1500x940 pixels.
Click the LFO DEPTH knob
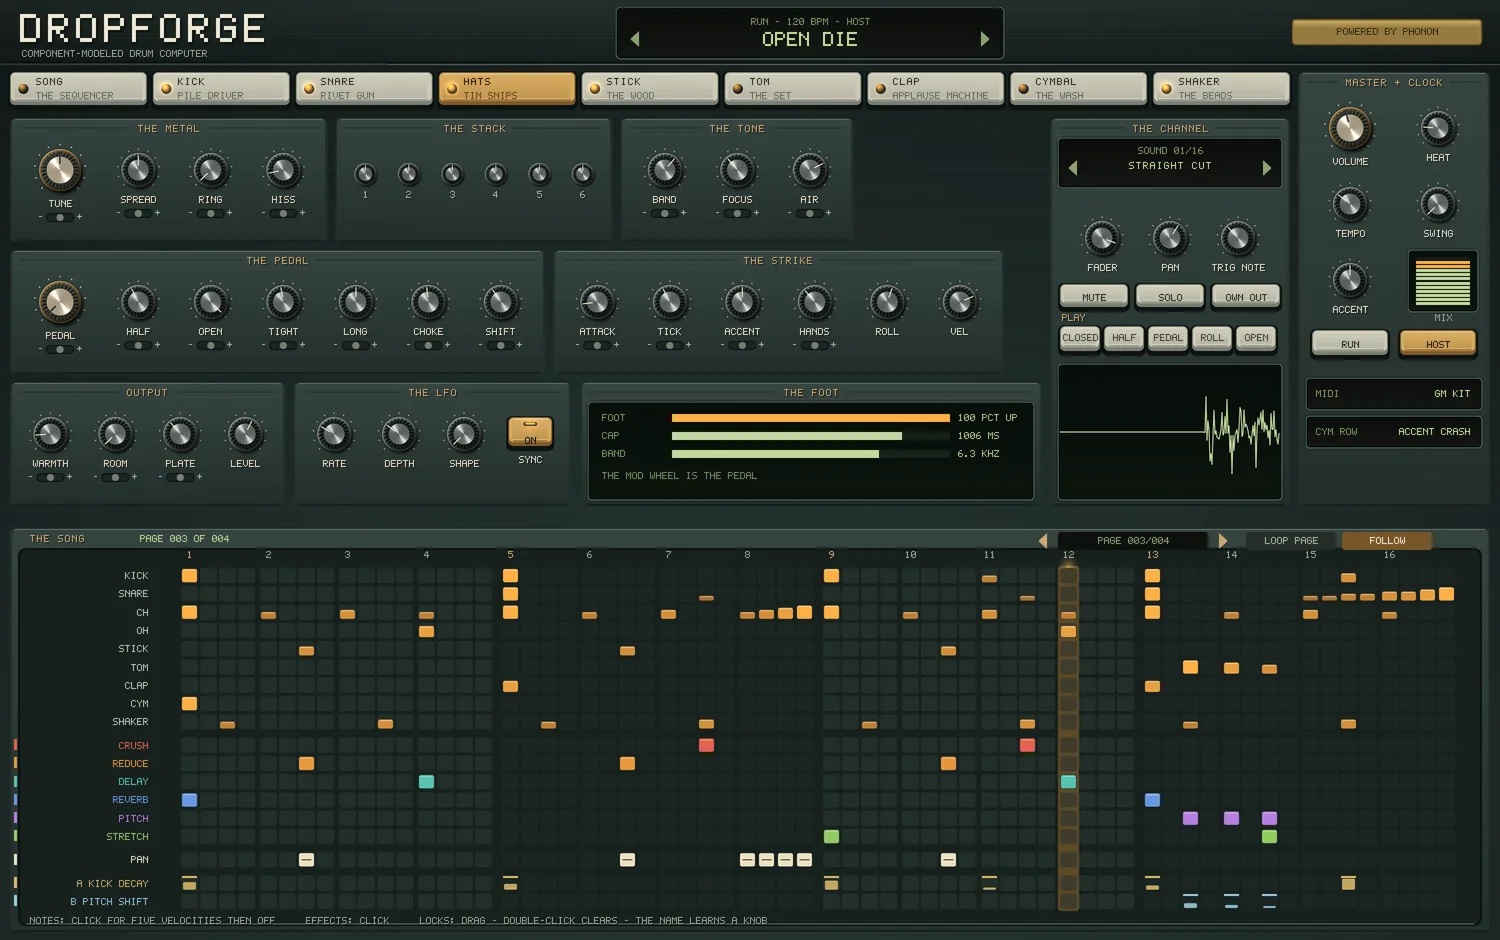(x=399, y=435)
